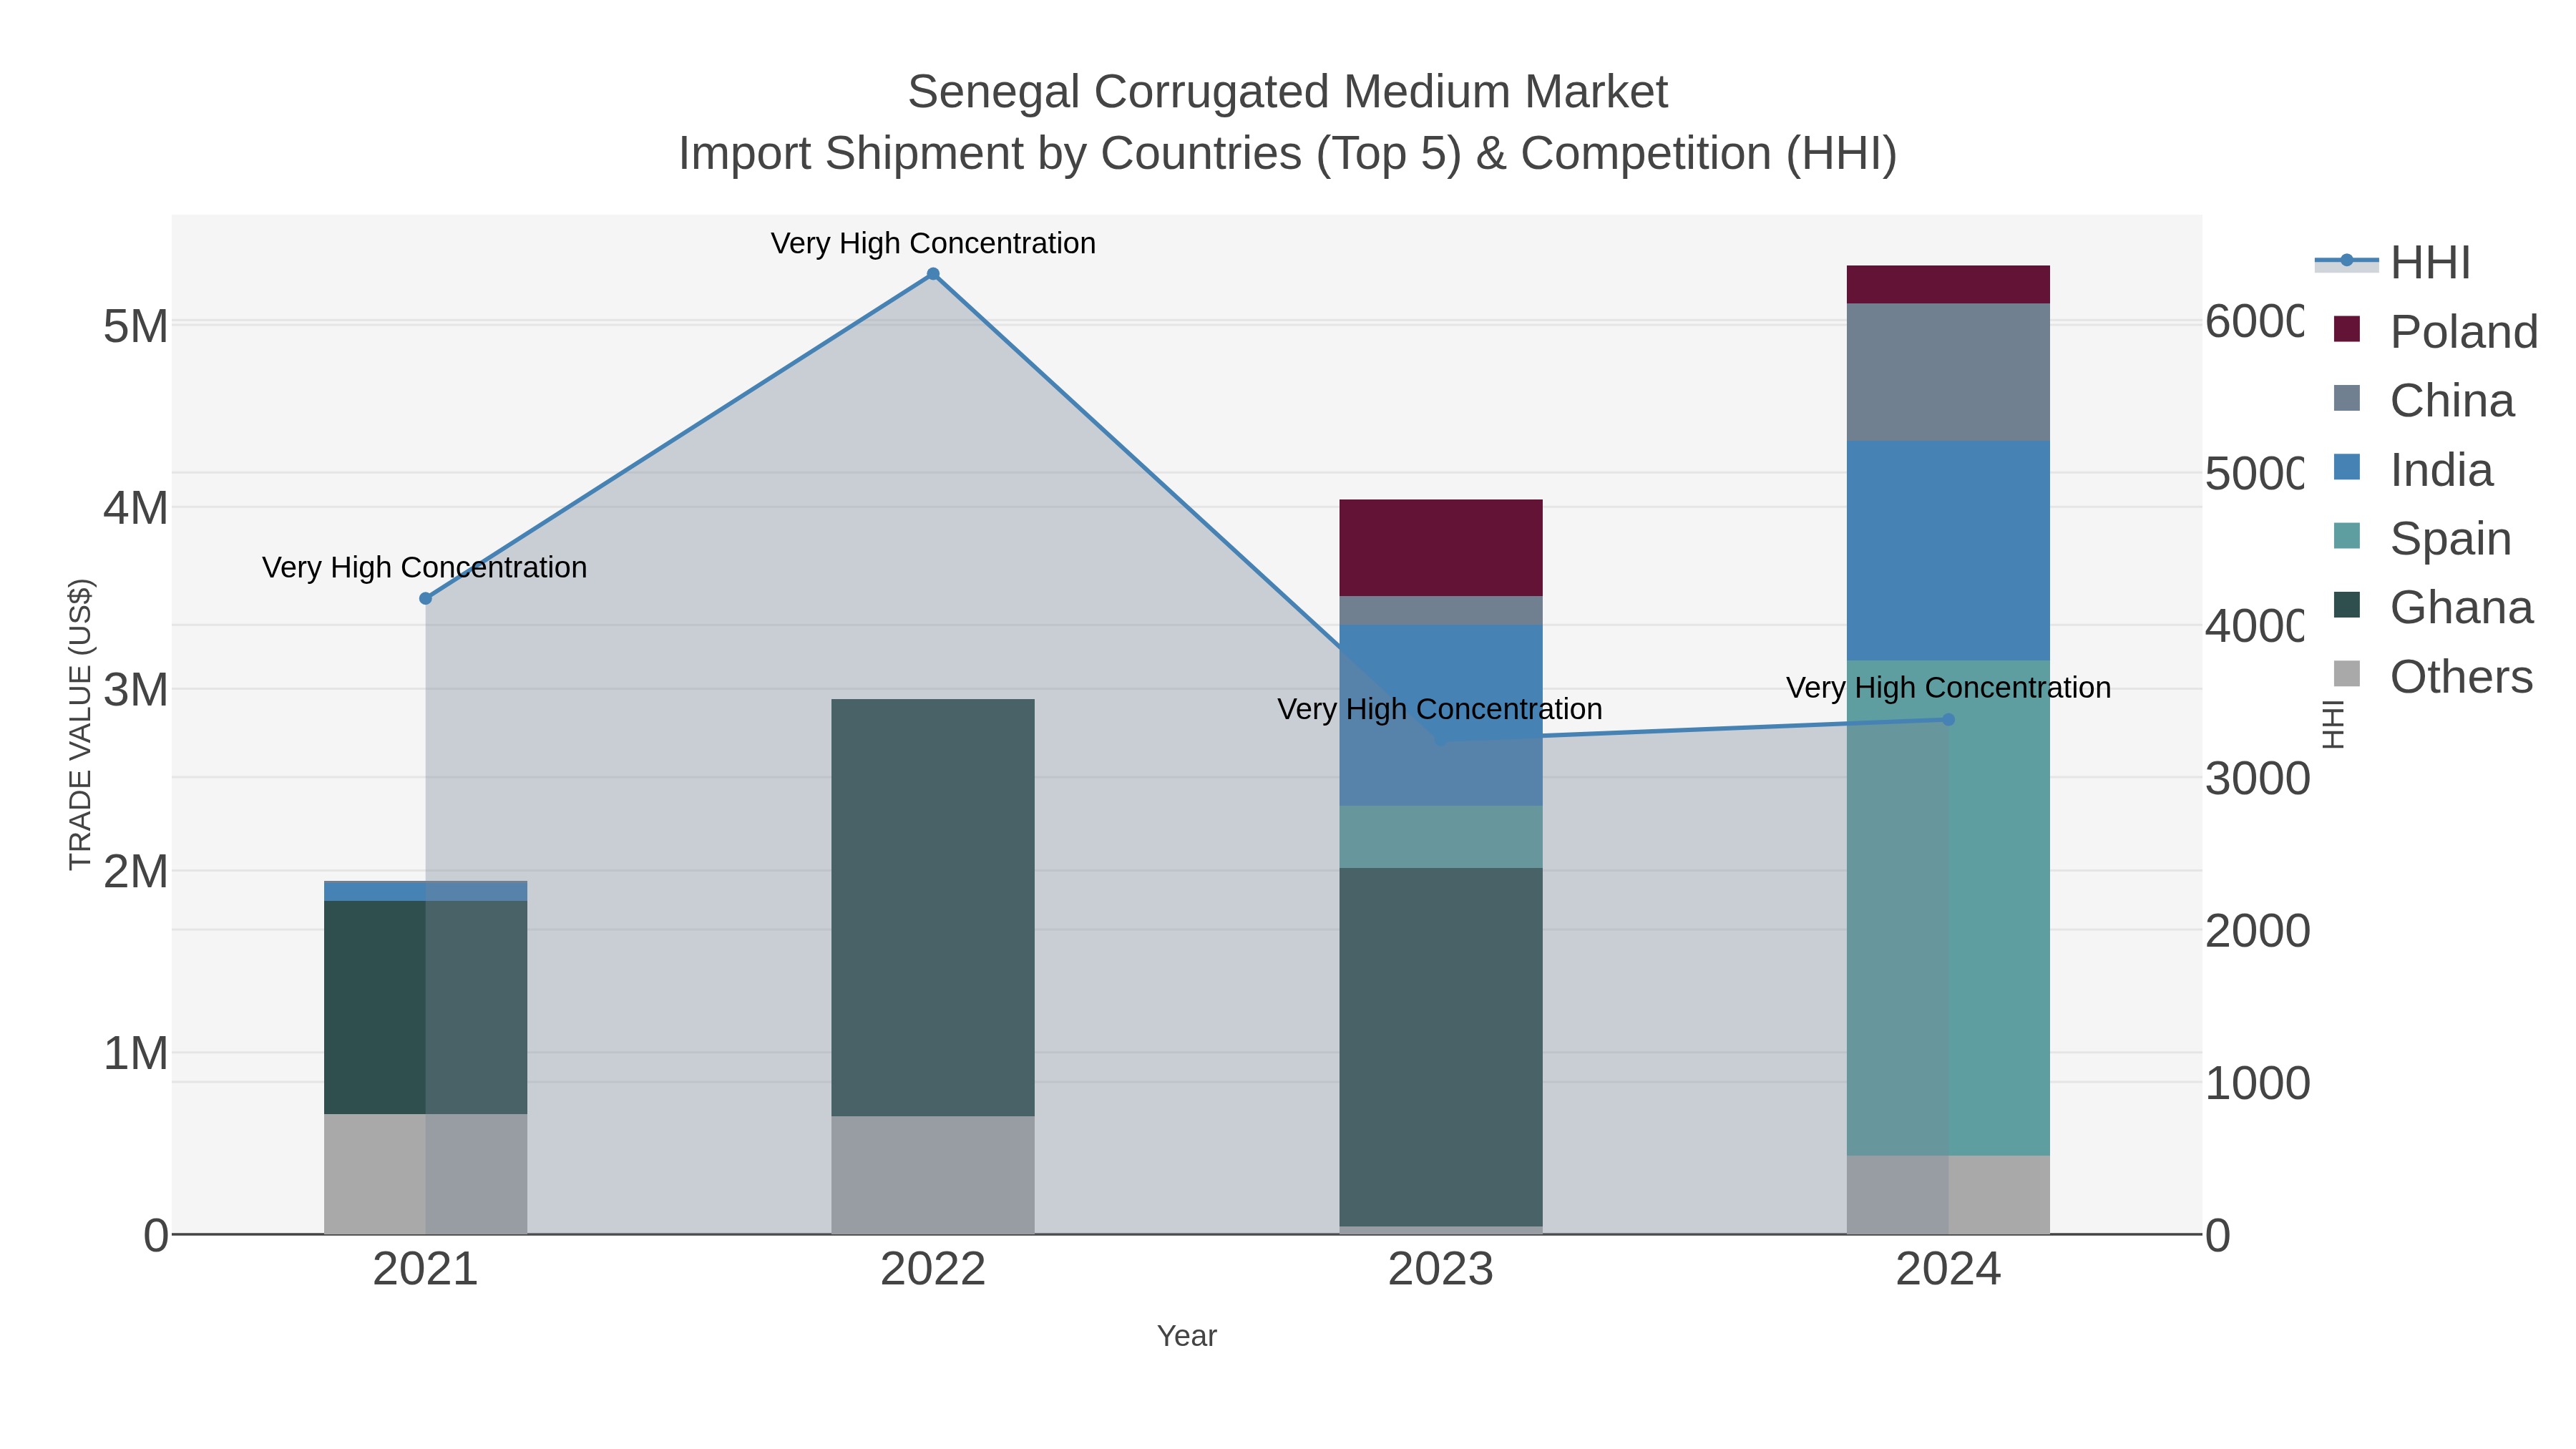Click the 2023 China bar segment
Screen dimensions: 2576x1449
[x=1440, y=611]
